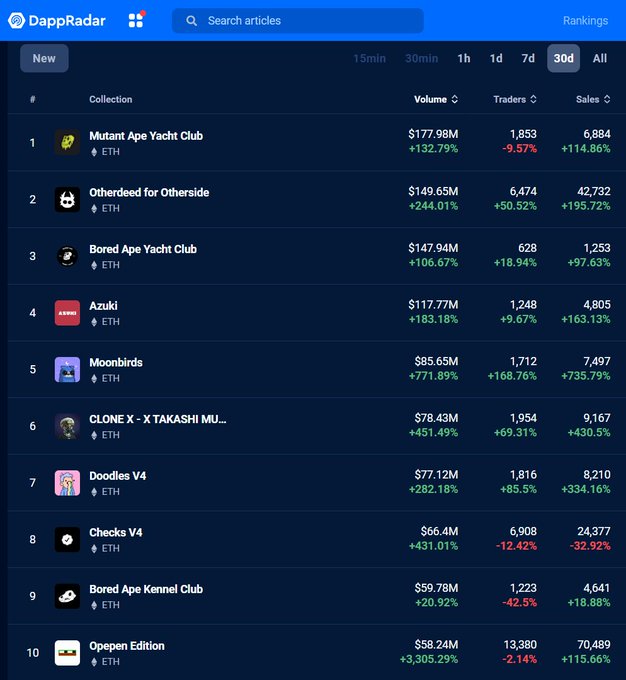This screenshot has height=680, width=626.
Task: Show All time data
Action: (x=600, y=58)
